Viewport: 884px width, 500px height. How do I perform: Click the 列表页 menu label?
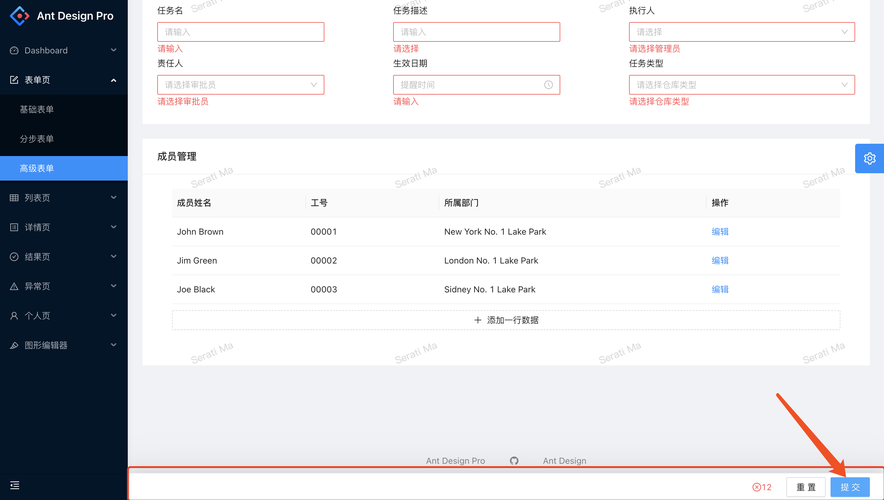(x=37, y=198)
